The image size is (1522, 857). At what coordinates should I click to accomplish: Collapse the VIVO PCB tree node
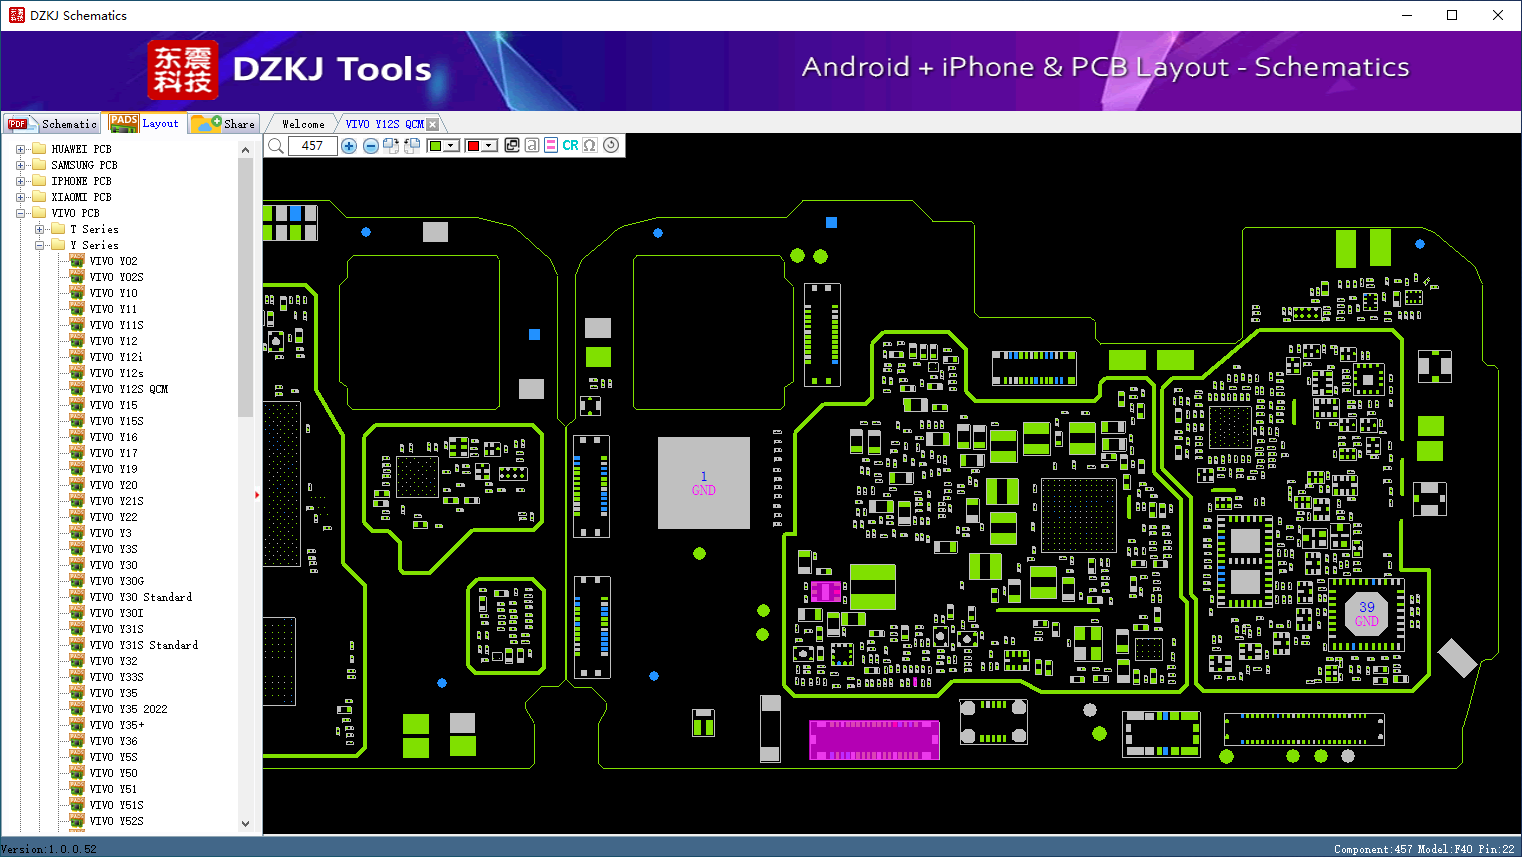click(20, 213)
